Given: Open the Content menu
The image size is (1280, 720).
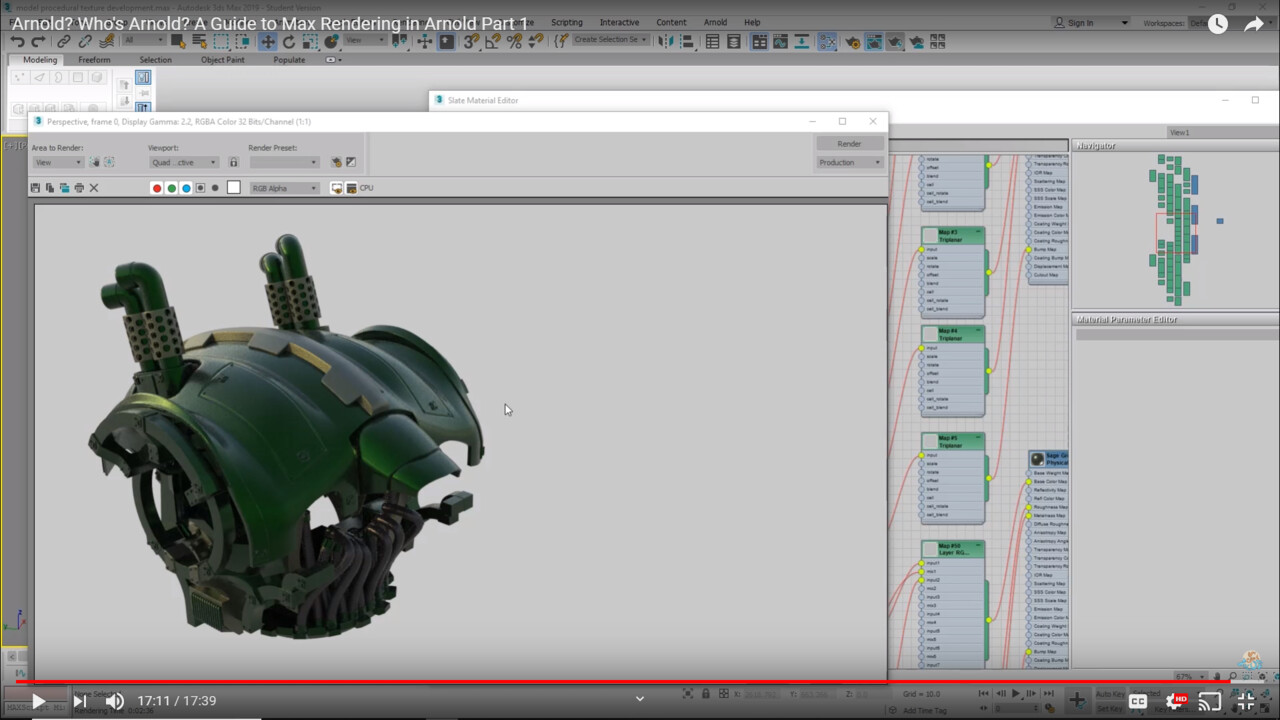Looking at the screenshot, I should 671,22.
